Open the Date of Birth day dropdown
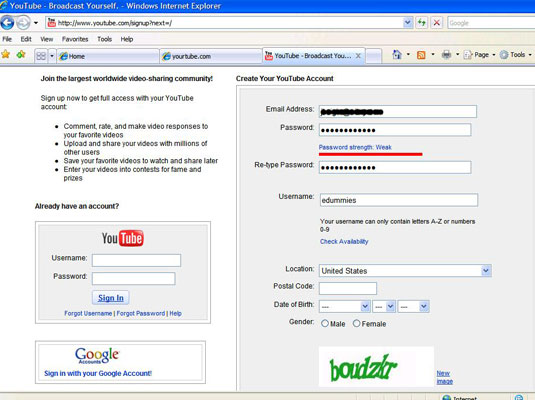Screen dimensions: 535x400 [384, 306]
